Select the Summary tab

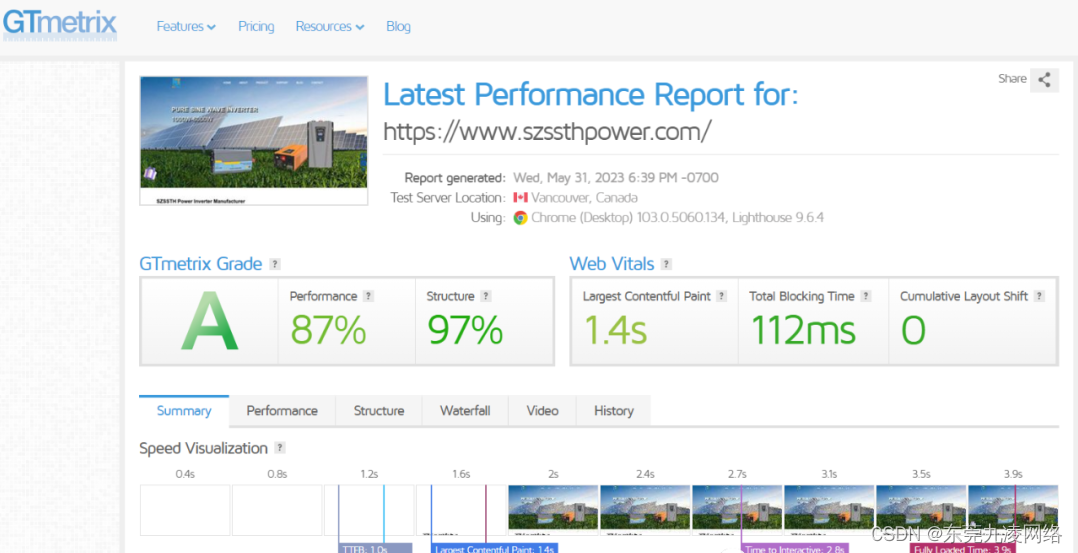tap(184, 411)
